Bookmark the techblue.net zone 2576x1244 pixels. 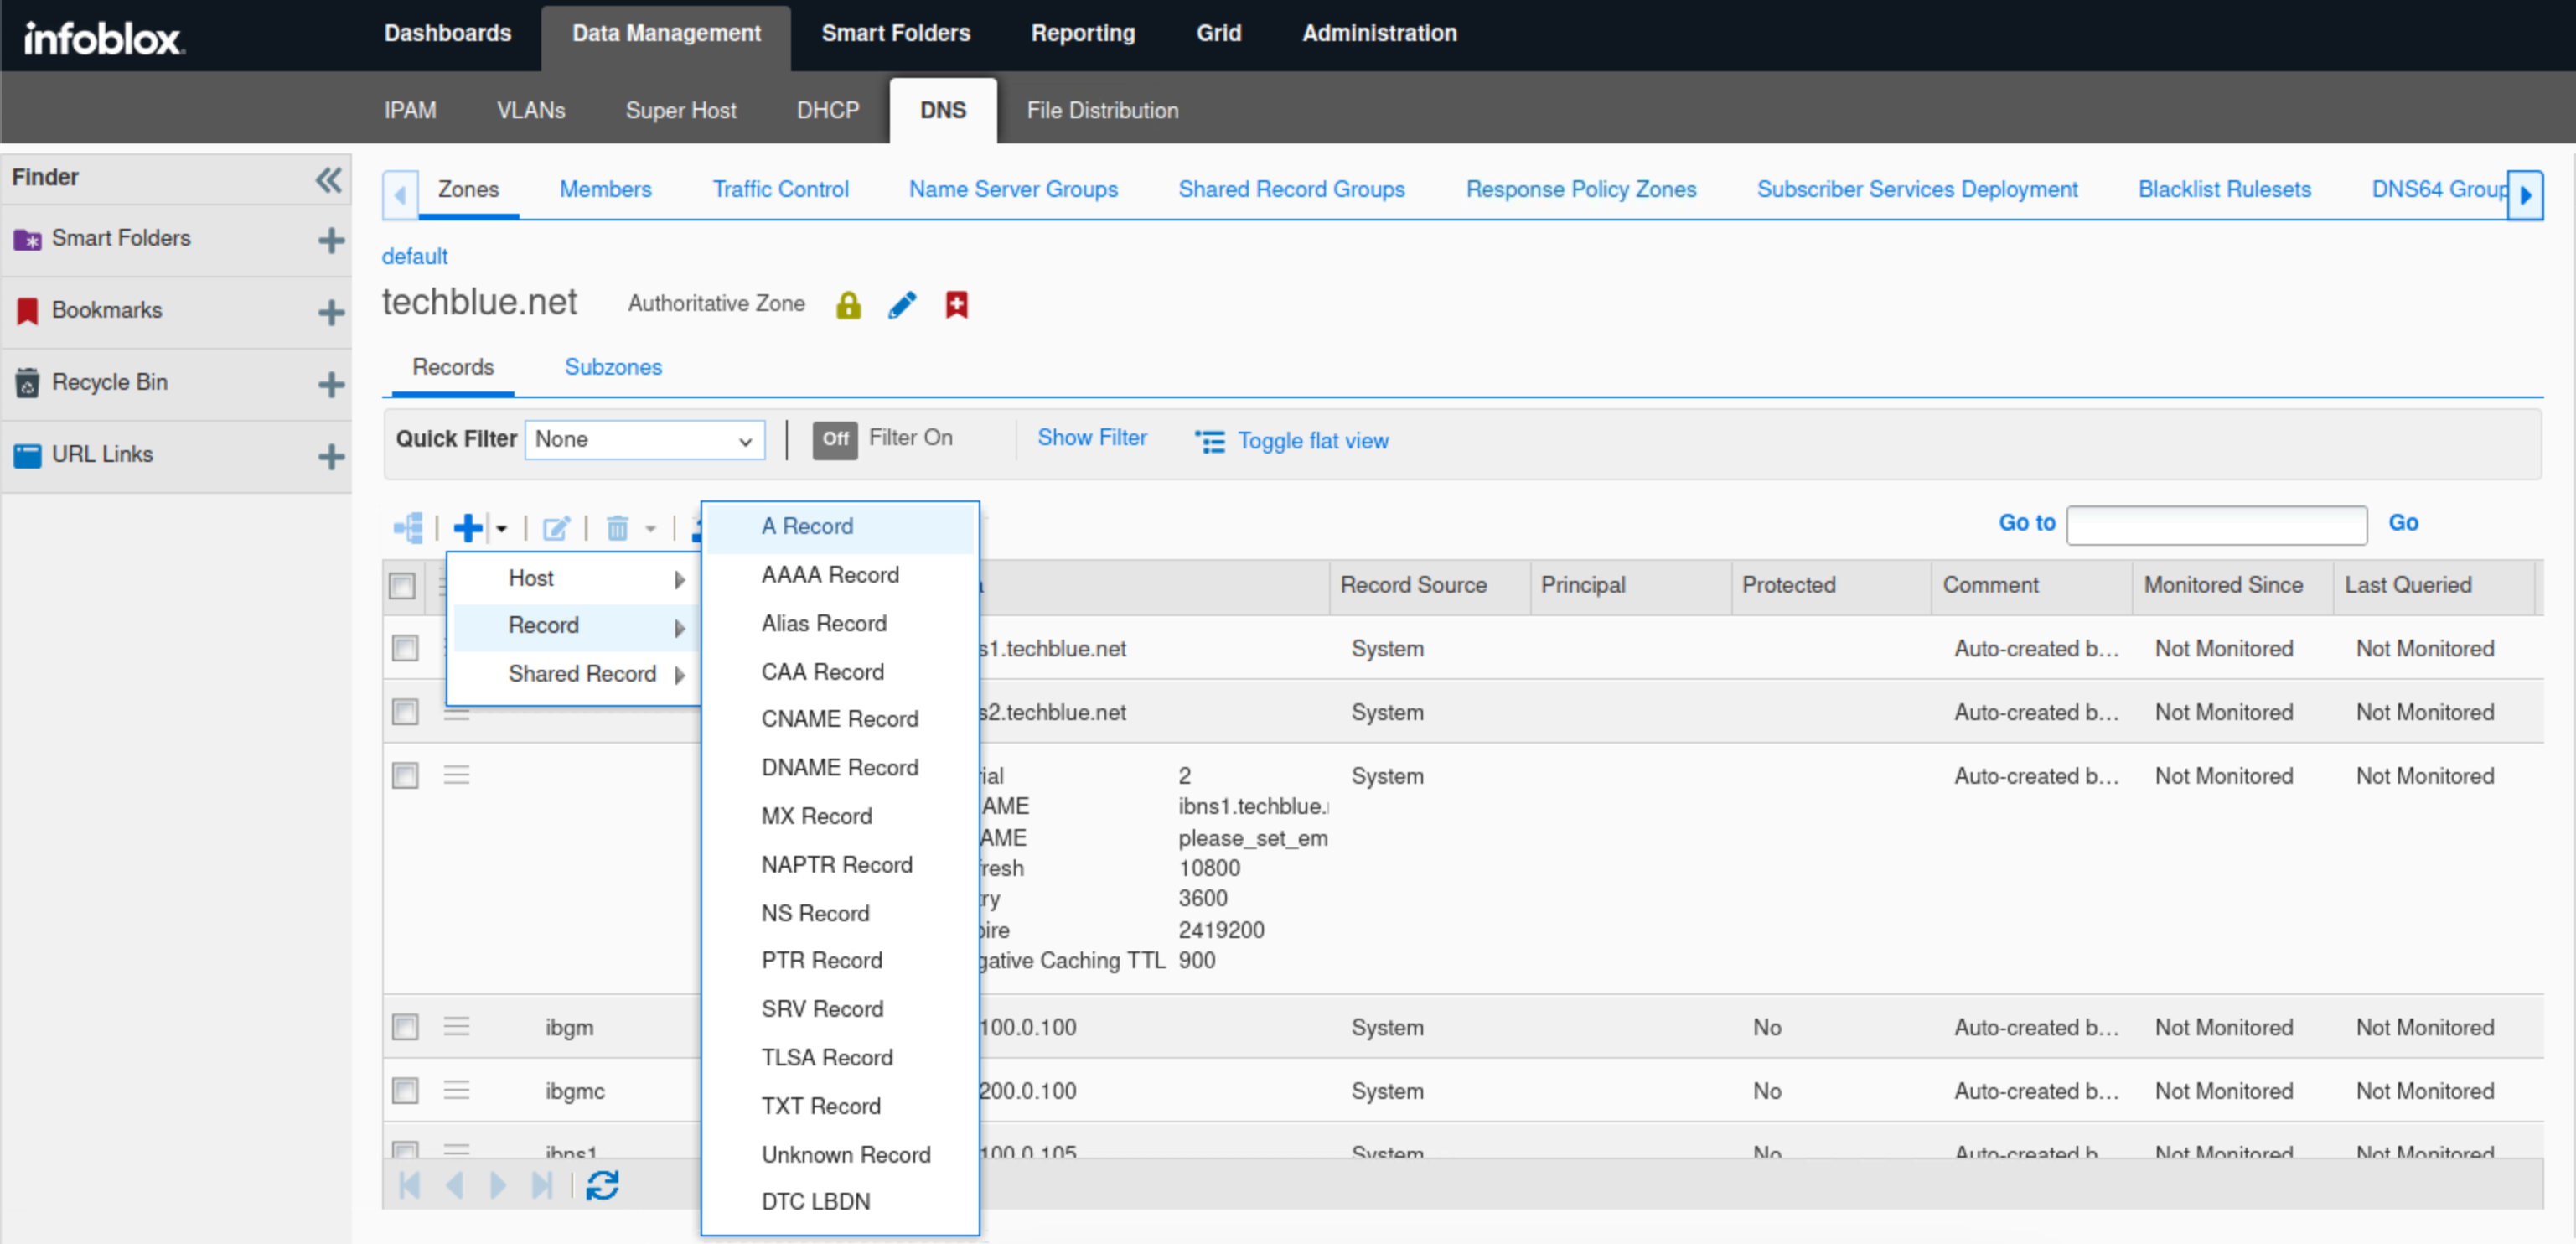[956, 304]
